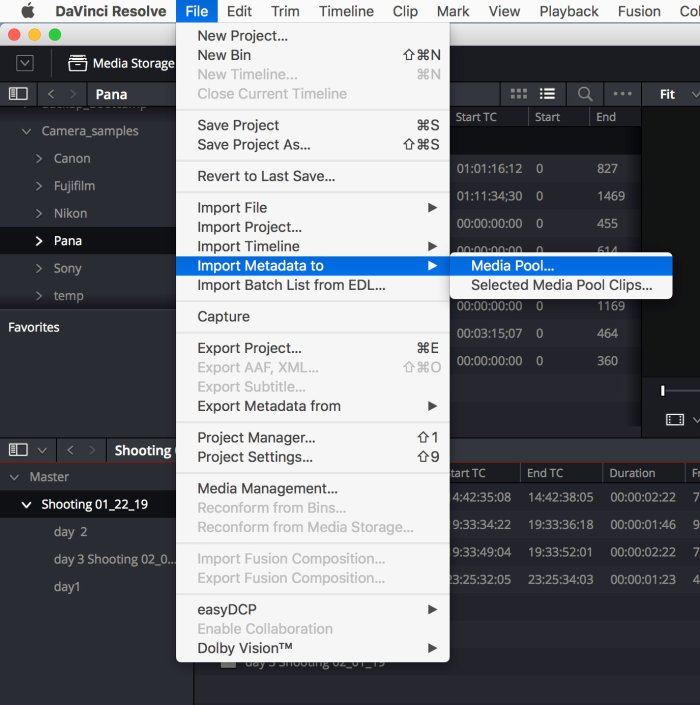The height and width of the screenshot is (705, 700).
Task: Toggle the media storage sidebar panel icon
Action: (18, 94)
